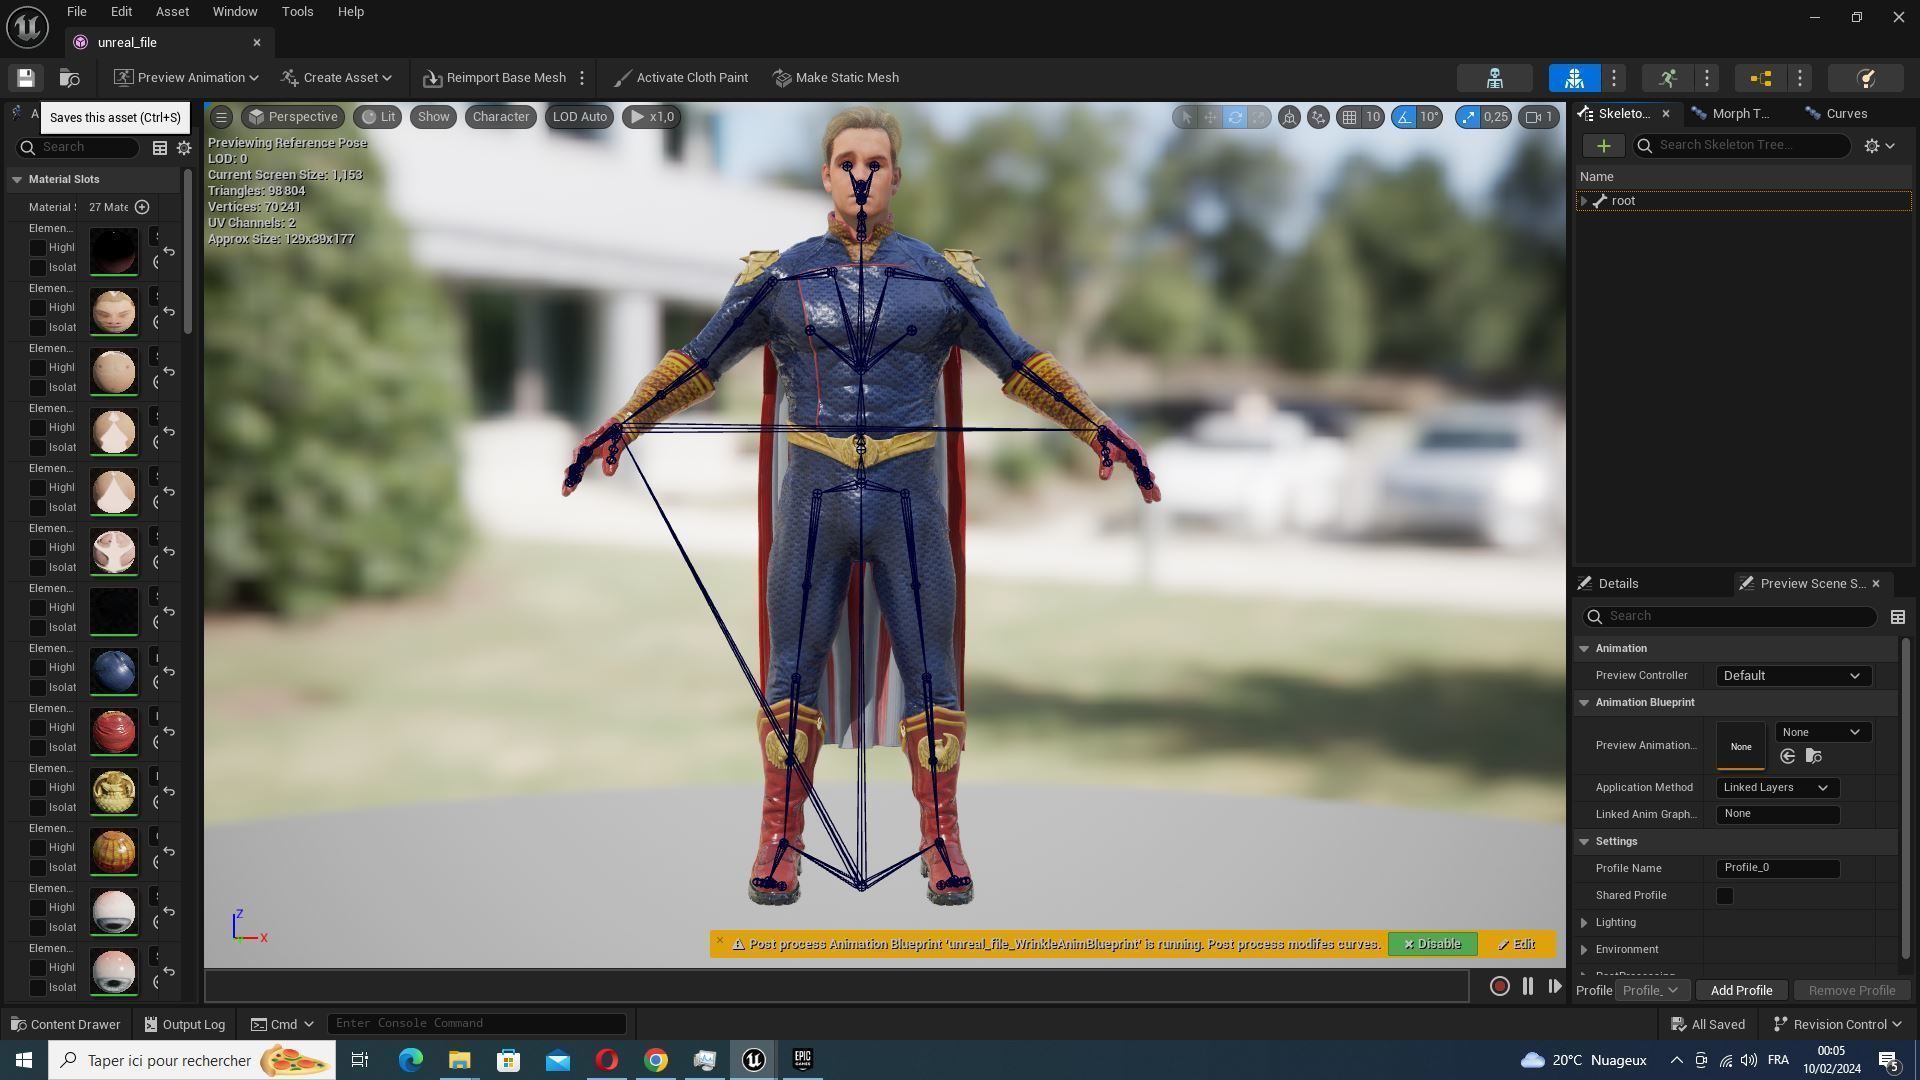The width and height of the screenshot is (1920, 1080).
Task: Click Activate Cloth Paint
Action: pos(681,78)
